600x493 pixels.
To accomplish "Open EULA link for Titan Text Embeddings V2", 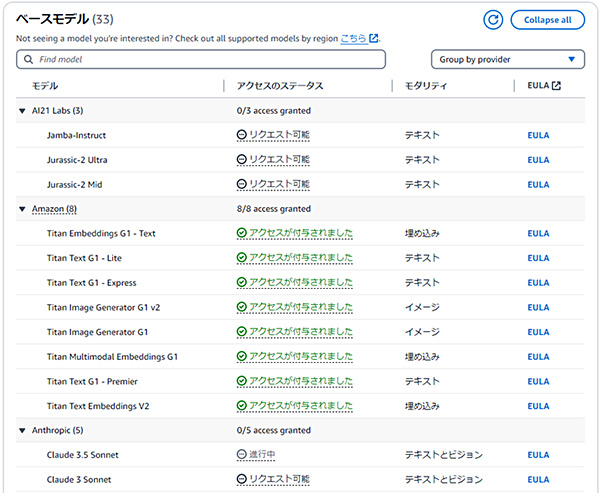I will [538, 406].
